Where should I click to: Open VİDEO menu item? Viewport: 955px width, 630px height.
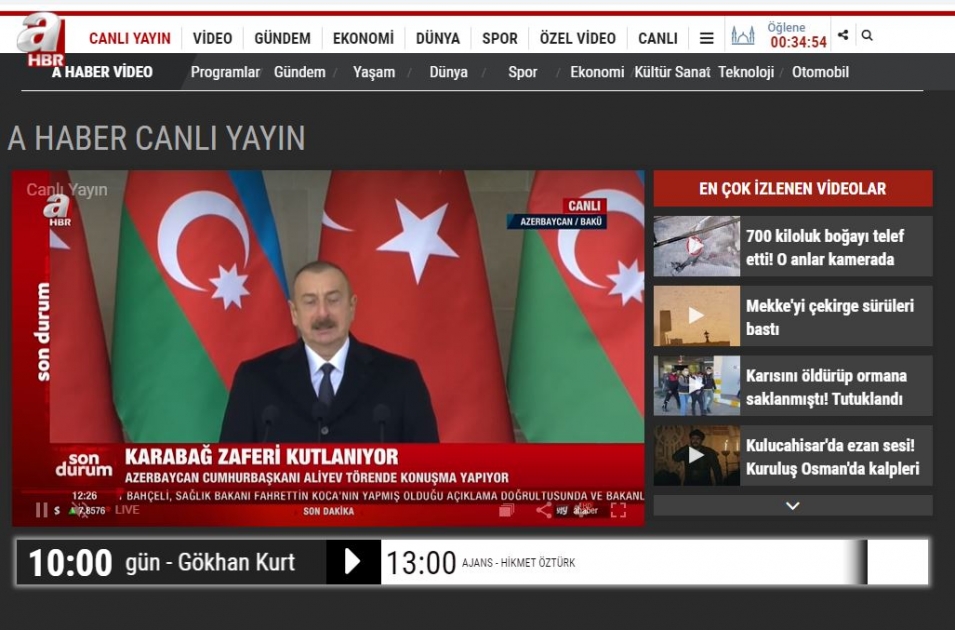(213, 39)
